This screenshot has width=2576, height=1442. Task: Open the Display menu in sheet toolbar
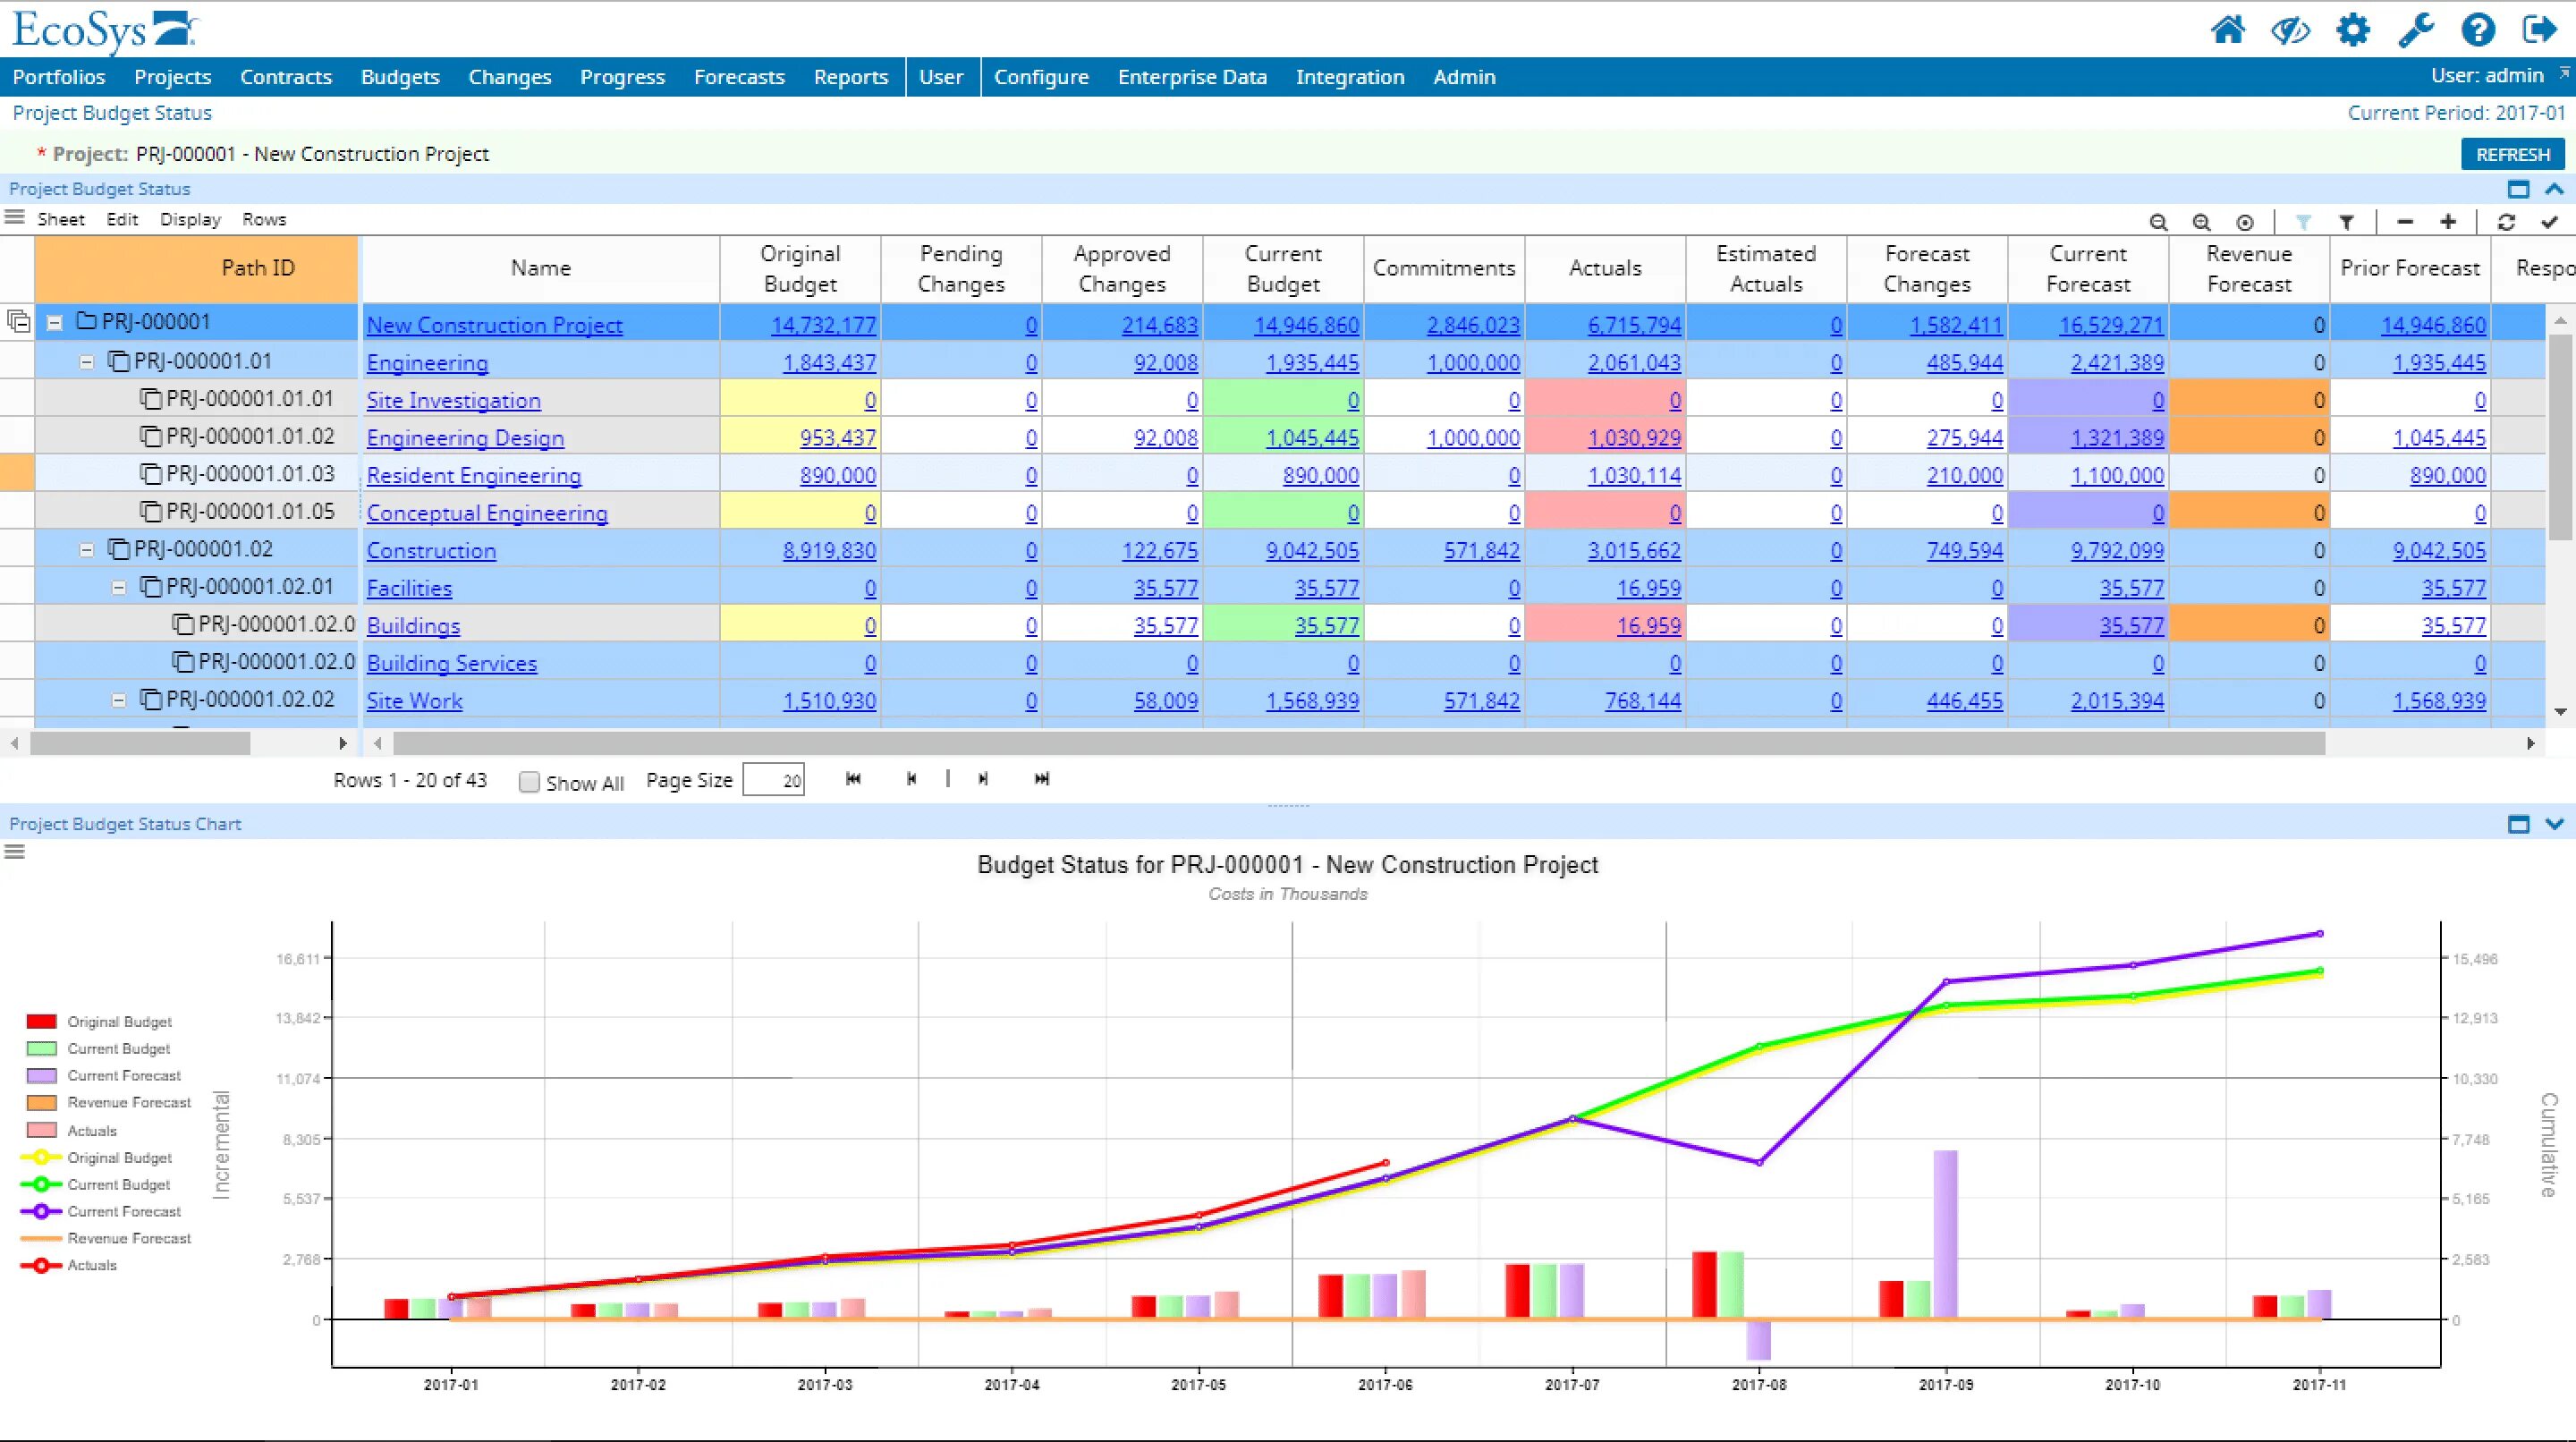coord(190,219)
